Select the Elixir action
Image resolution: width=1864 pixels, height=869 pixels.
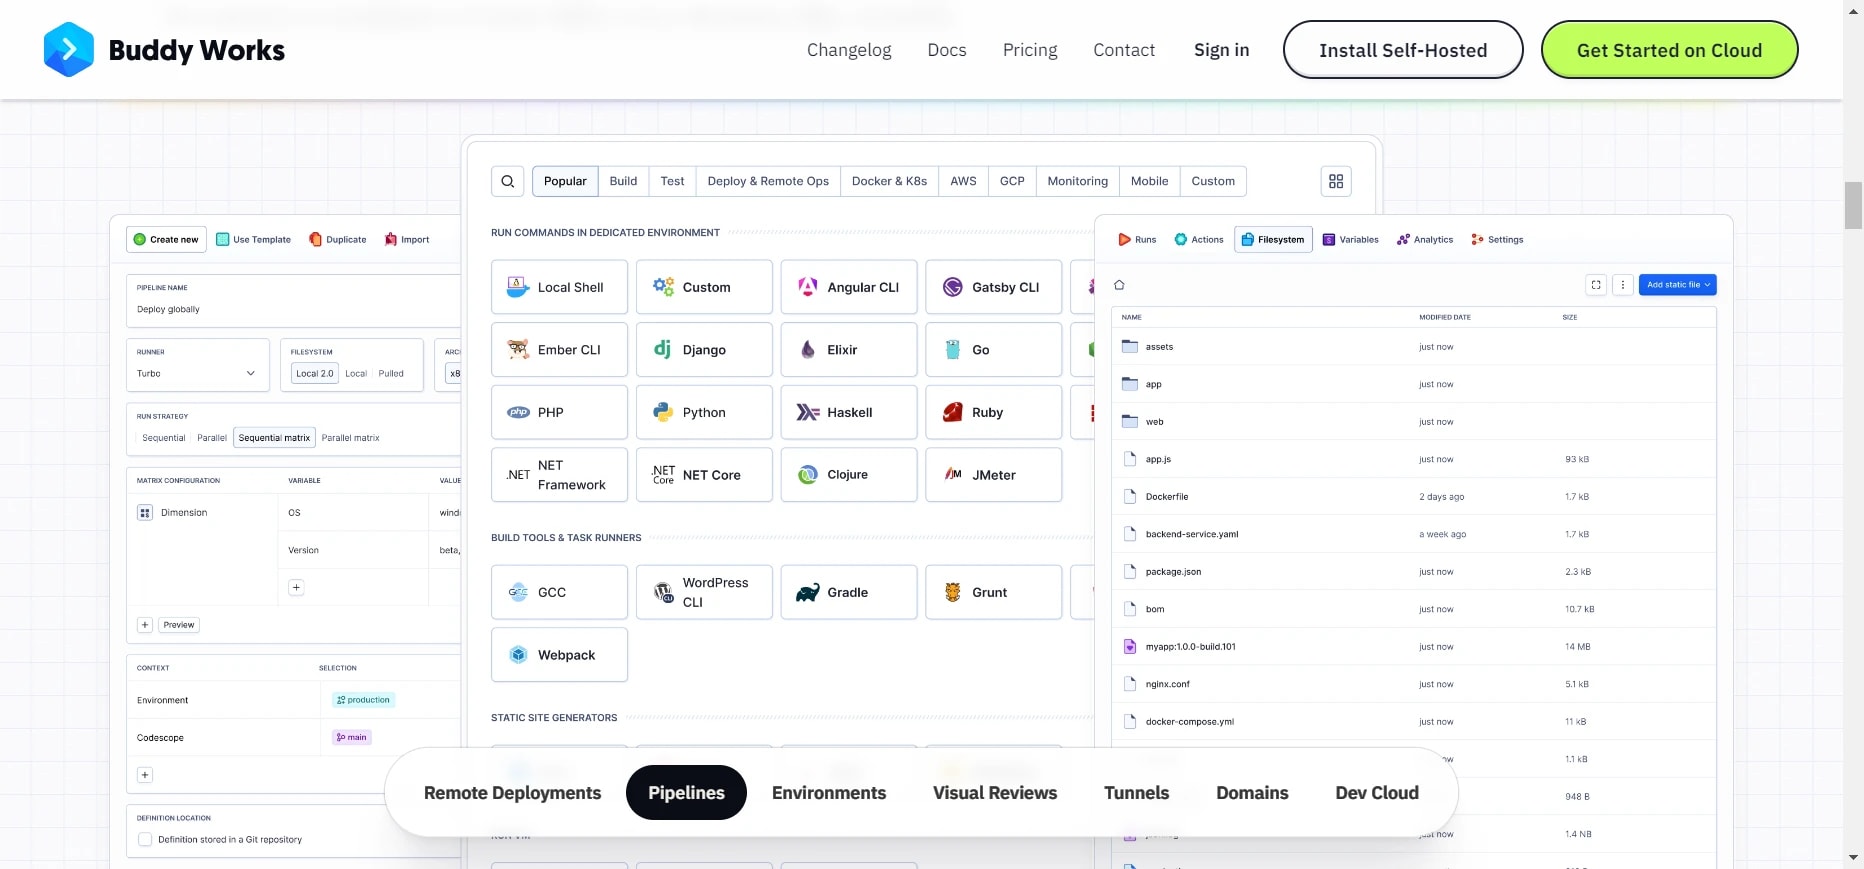[x=849, y=350]
